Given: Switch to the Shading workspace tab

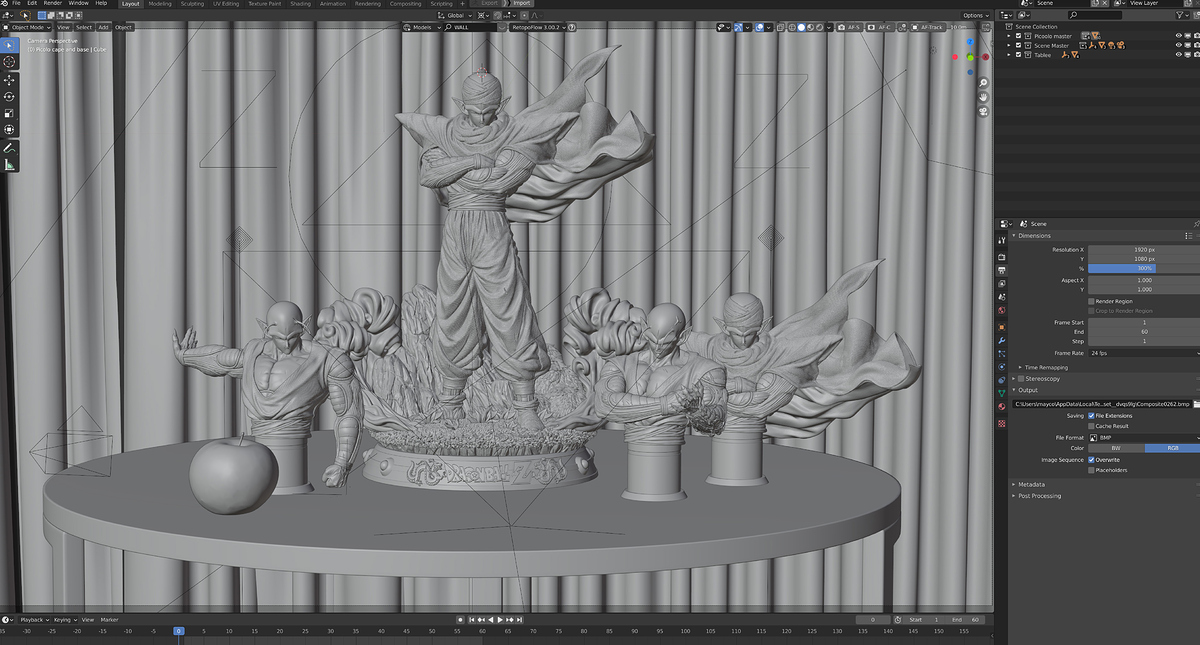Looking at the screenshot, I should coord(300,4).
